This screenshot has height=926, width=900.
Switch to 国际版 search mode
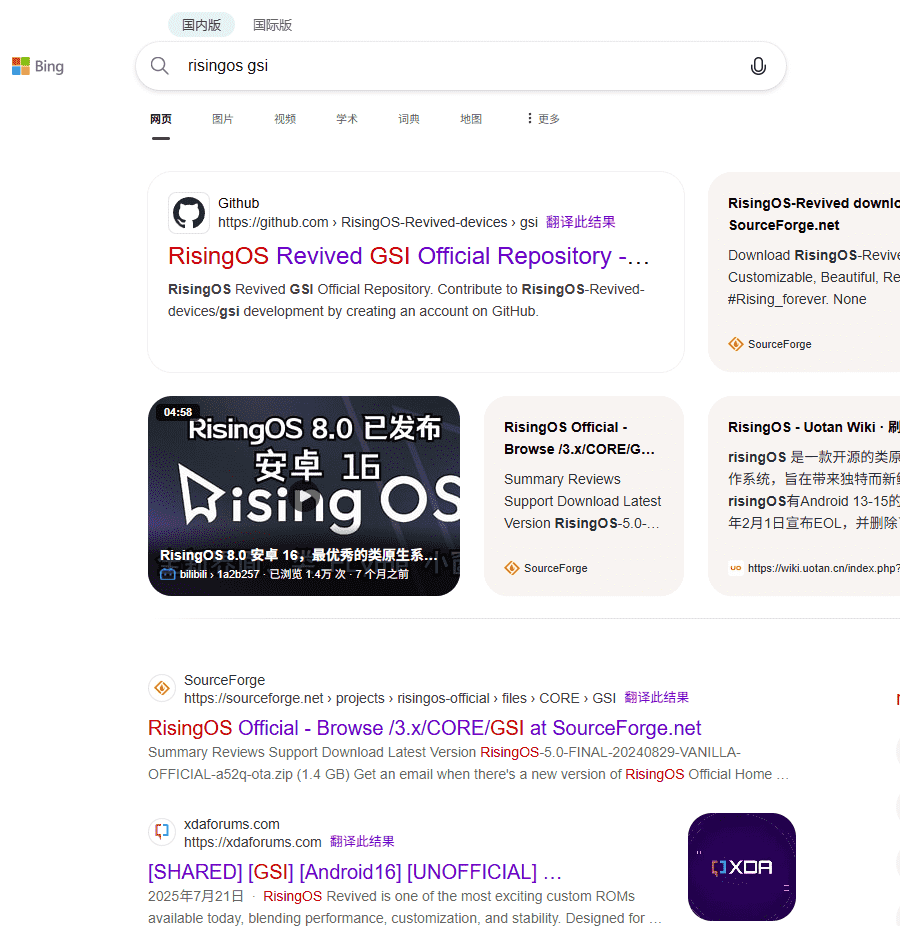click(272, 25)
